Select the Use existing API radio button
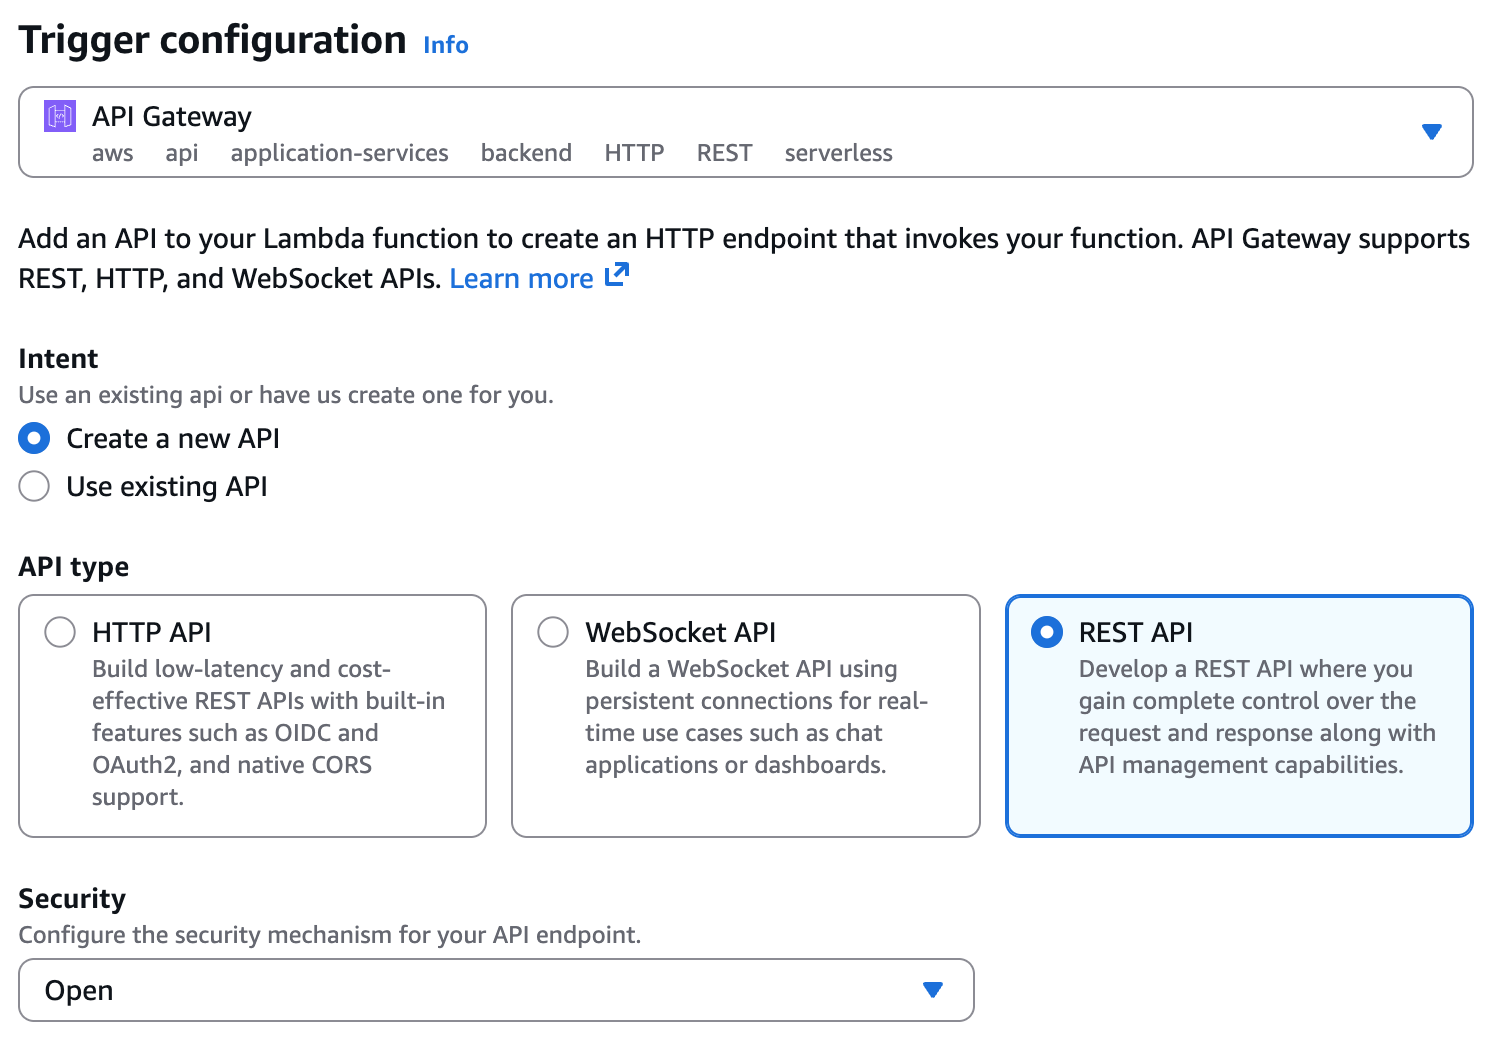Viewport: 1490px width, 1044px height. (x=34, y=486)
